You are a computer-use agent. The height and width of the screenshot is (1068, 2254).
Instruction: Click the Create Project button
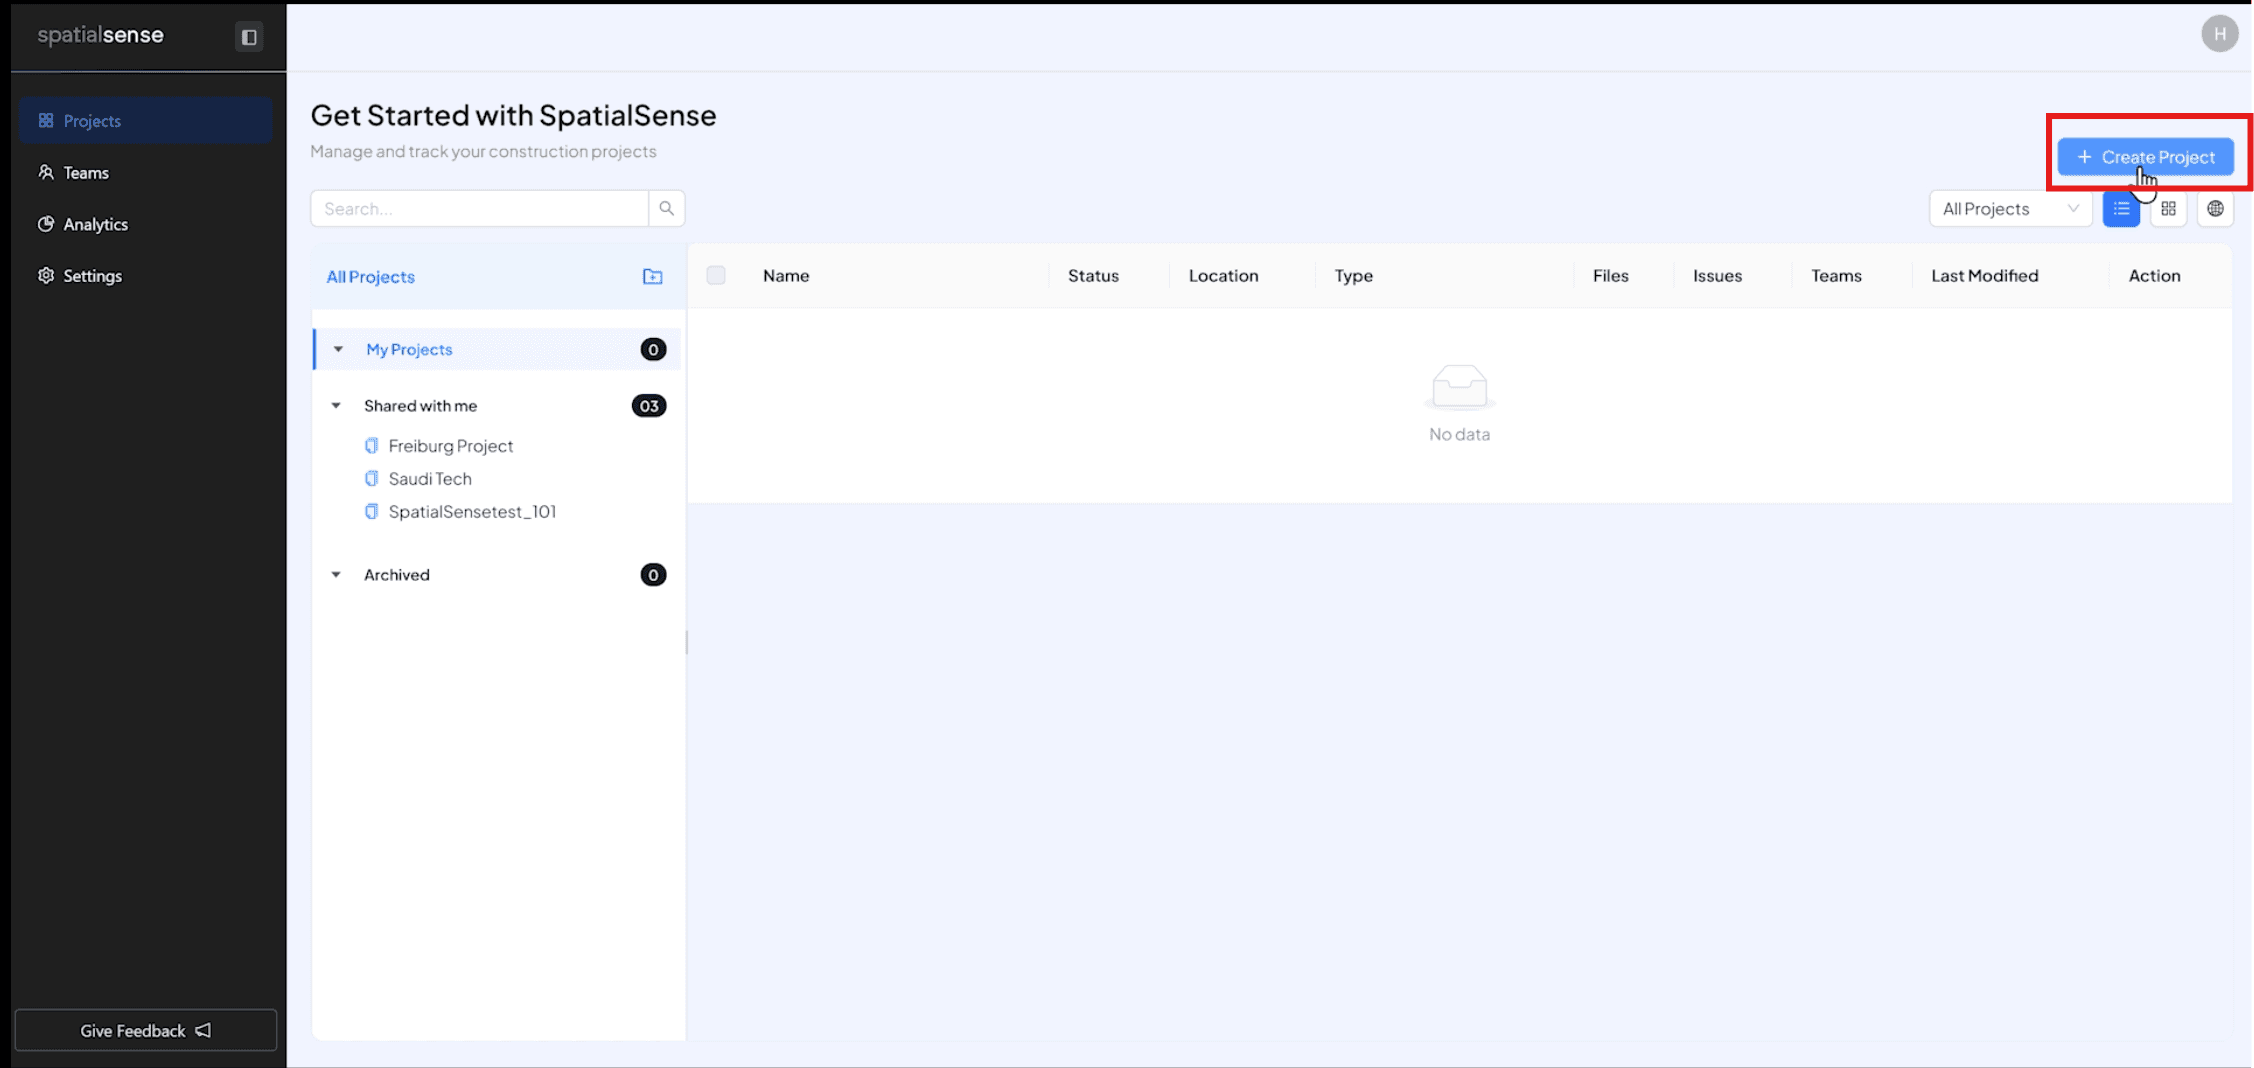[x=2145, y=157]
